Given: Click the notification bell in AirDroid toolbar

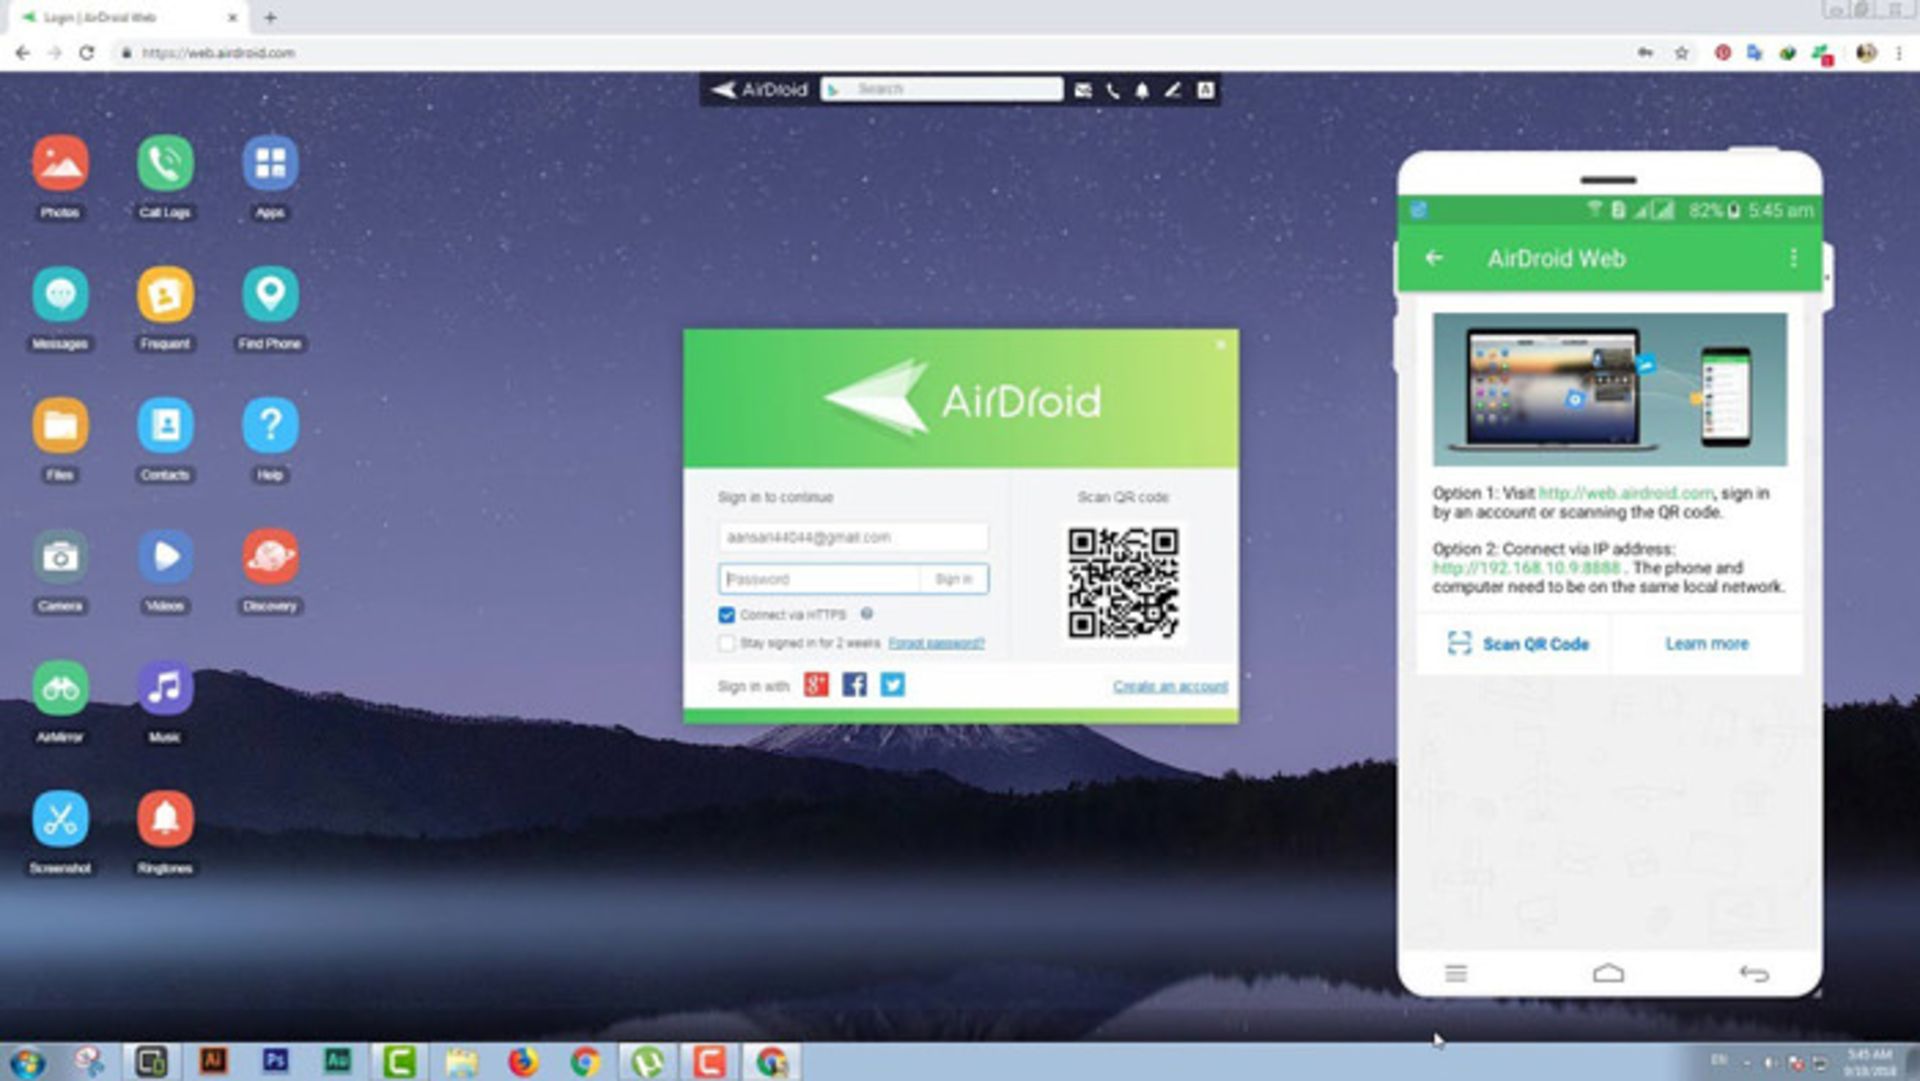Looking at the screenshot, I should (x=1142, y=90).
